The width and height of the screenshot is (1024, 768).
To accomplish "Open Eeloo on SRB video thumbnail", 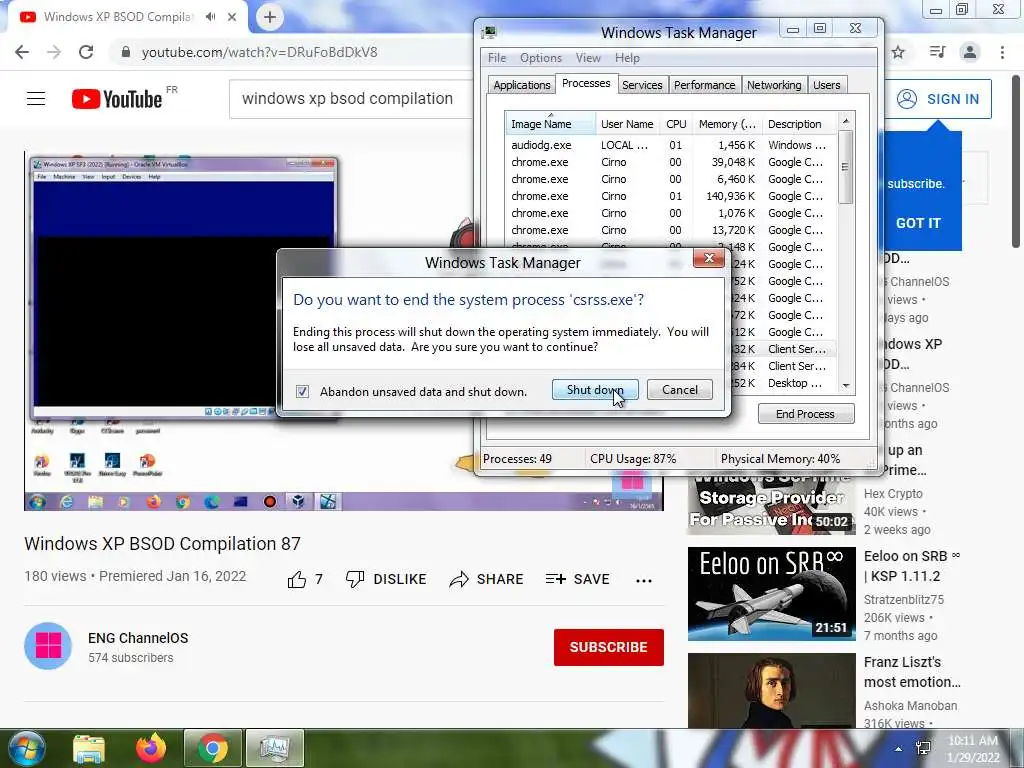I will [771, 594].
